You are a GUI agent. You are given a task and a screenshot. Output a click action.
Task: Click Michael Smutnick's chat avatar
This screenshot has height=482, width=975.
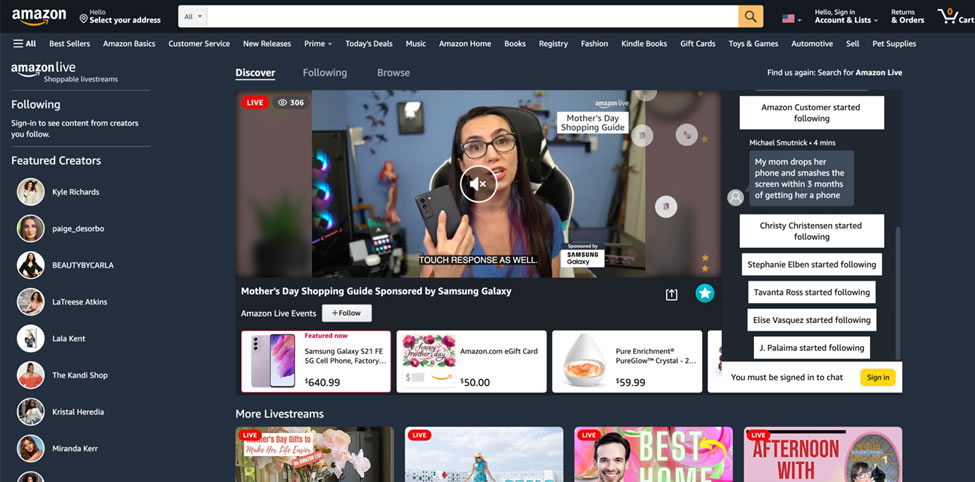pyautogui.click(x=736, y=198)
